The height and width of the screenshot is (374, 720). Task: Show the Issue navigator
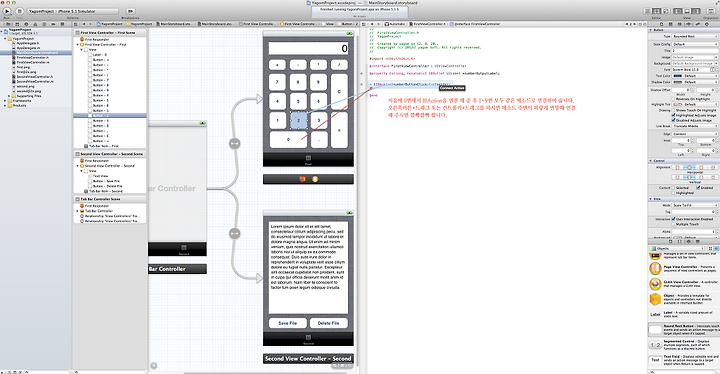[x=35, y=24]
